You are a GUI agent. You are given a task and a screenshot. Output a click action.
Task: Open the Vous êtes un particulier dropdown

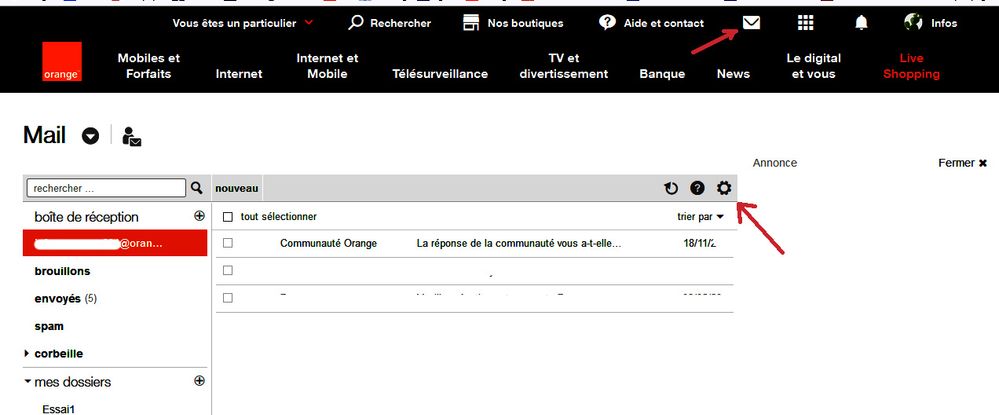click(x=243, y=23)
